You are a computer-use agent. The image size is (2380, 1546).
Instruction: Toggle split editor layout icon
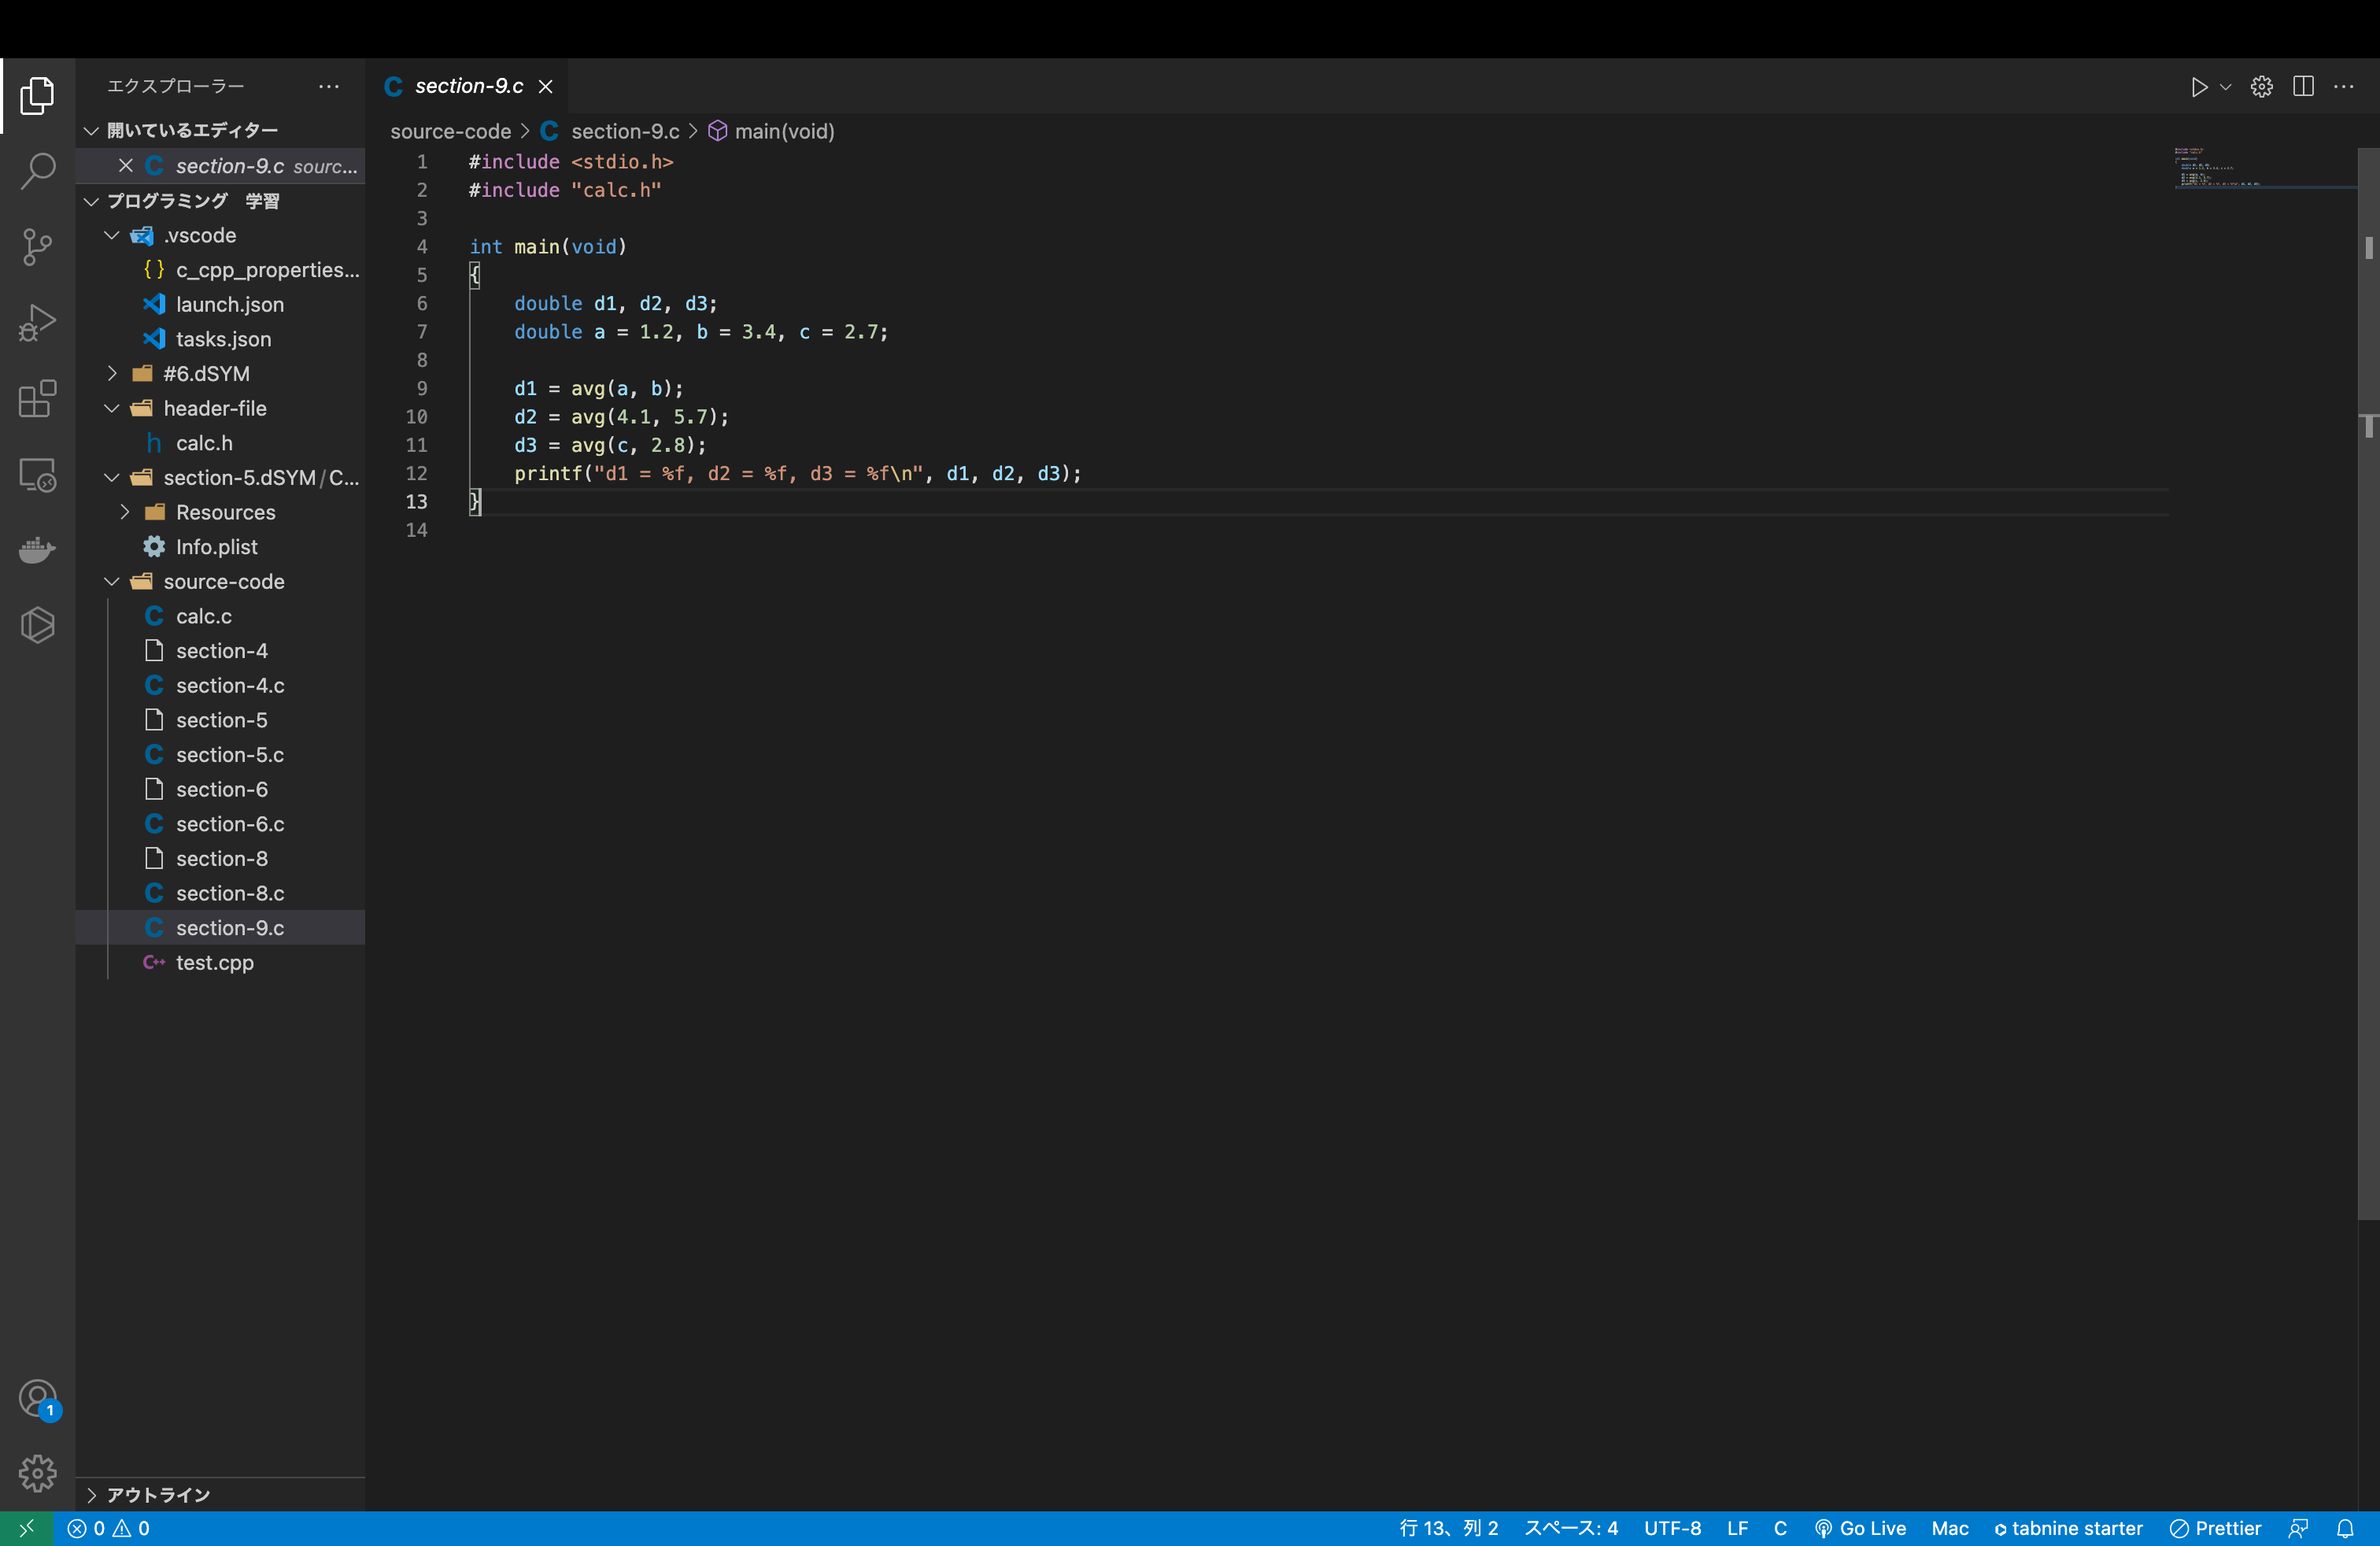2303,87
